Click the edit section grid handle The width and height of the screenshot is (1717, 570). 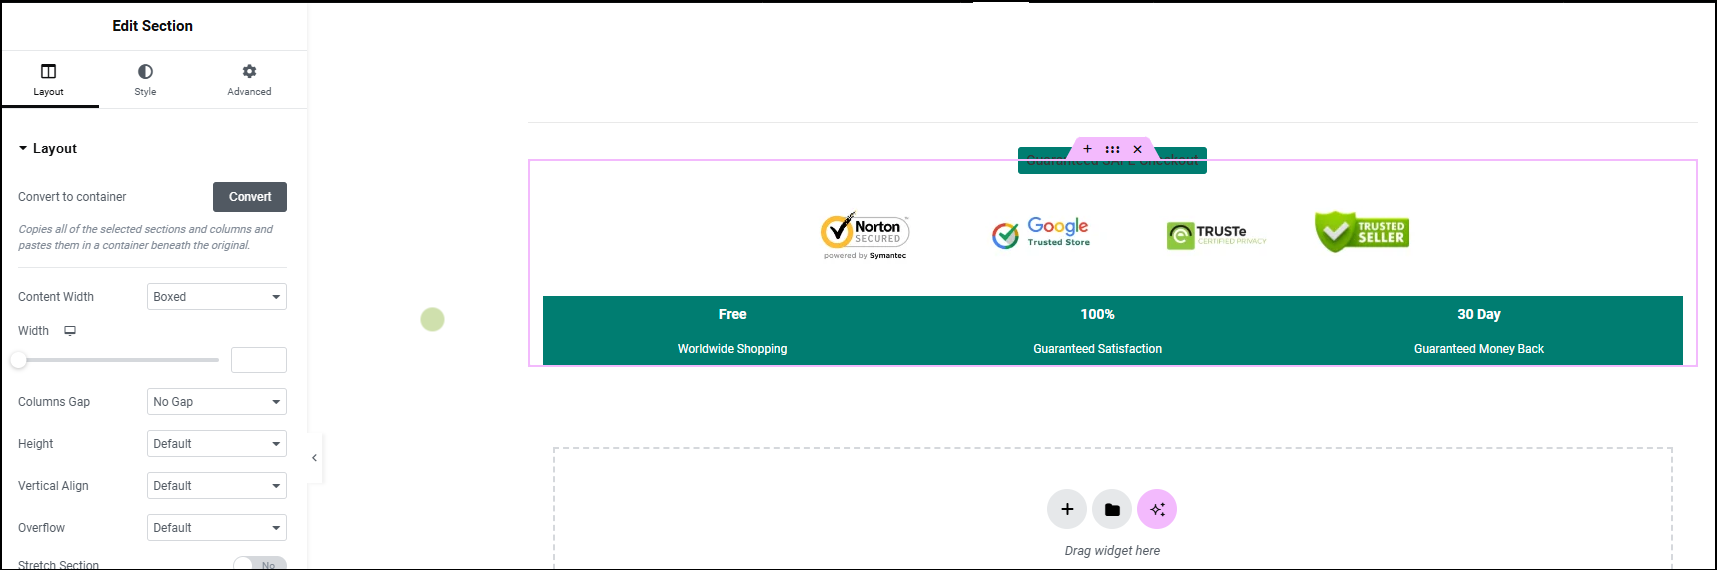[1113, 149]
